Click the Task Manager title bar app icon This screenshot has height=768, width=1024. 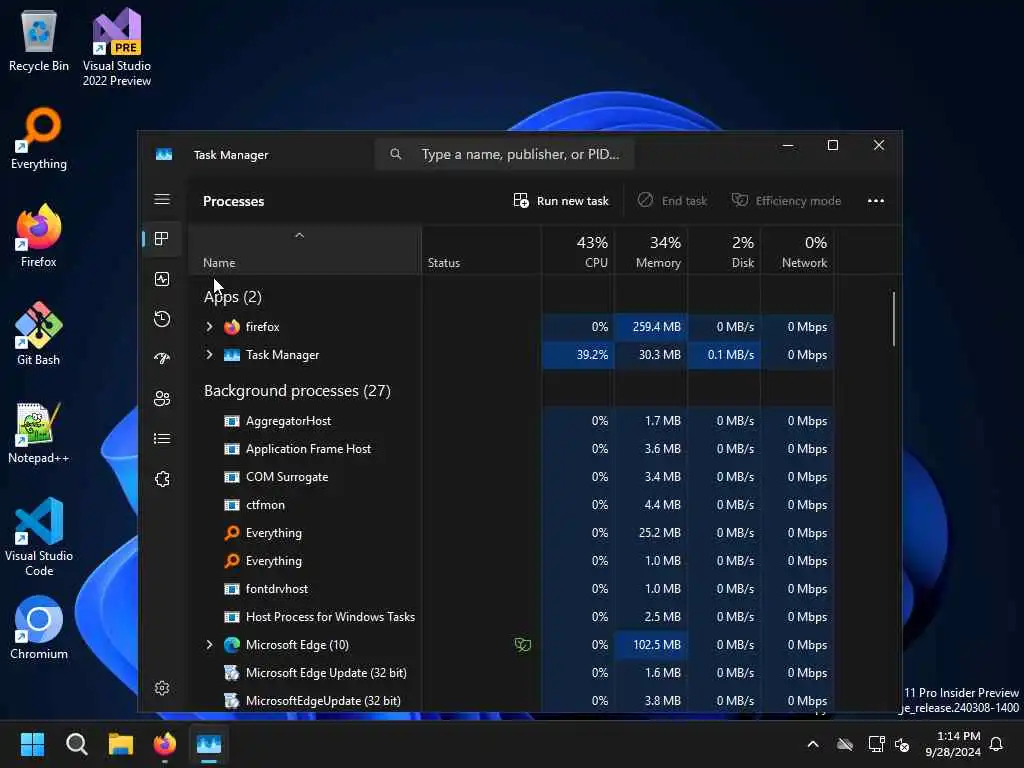[164, 154]
